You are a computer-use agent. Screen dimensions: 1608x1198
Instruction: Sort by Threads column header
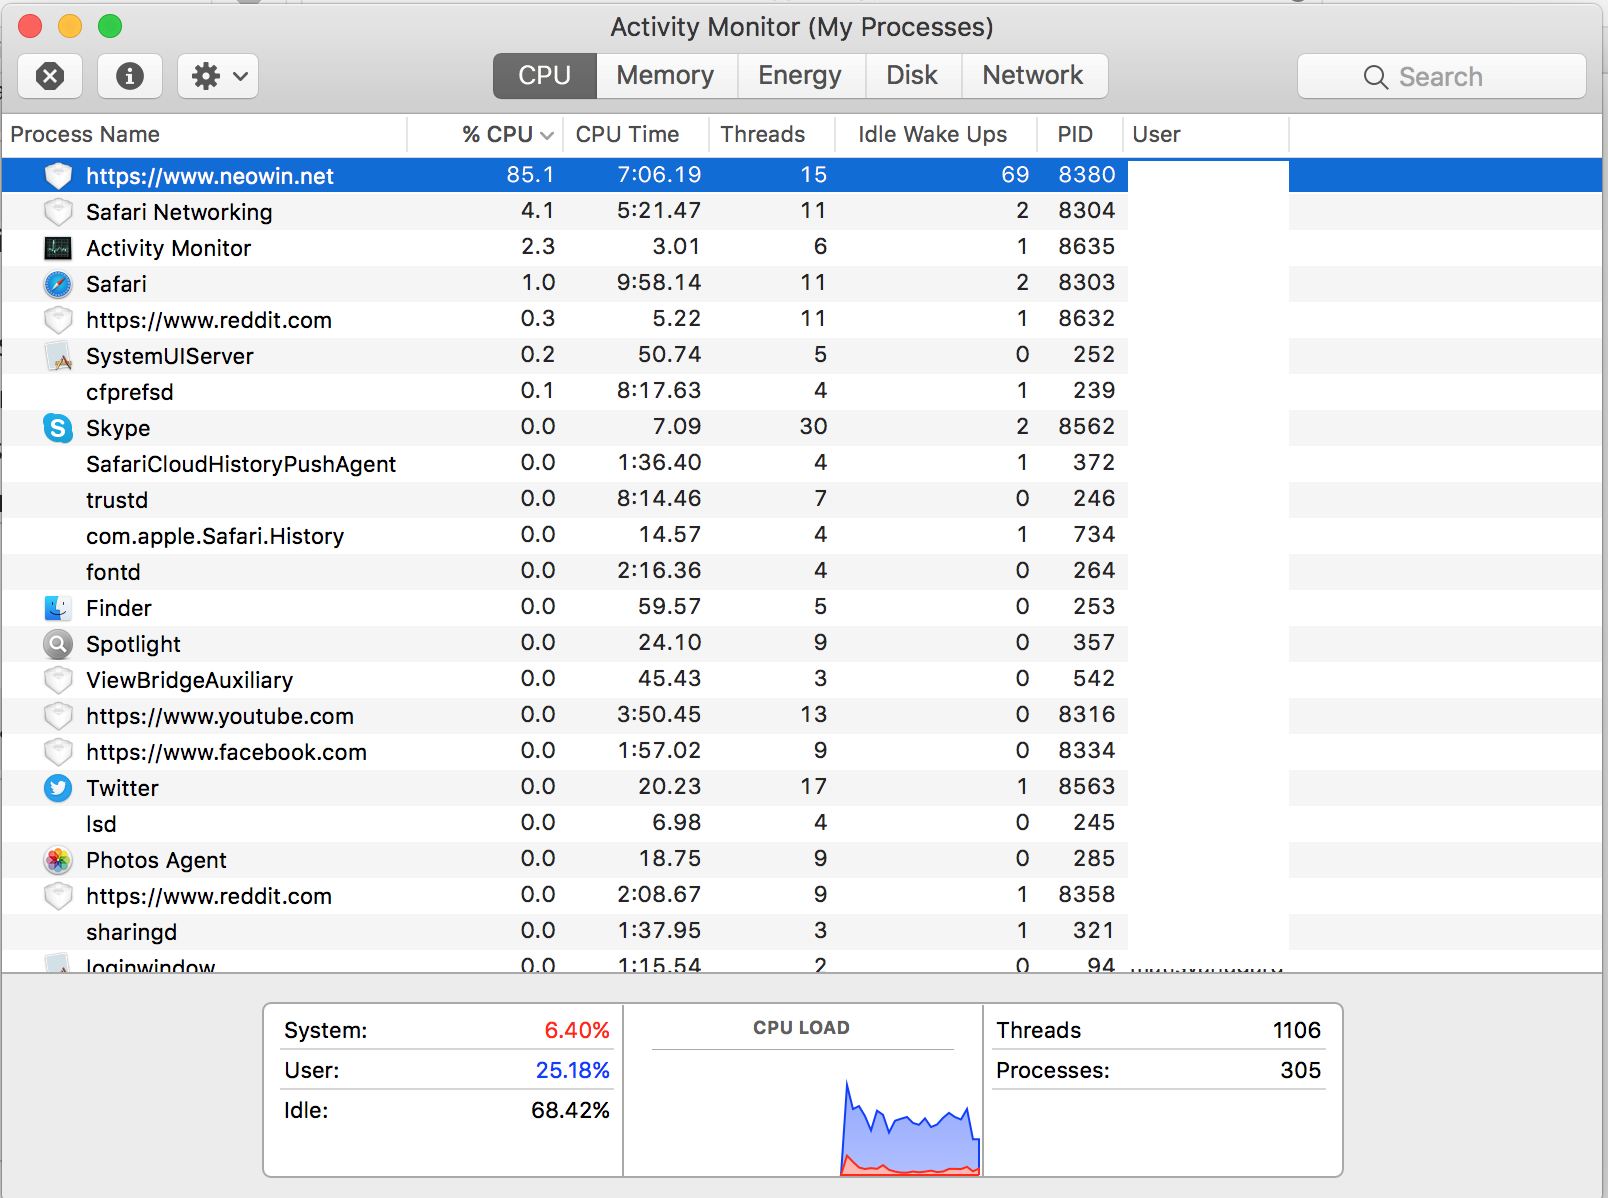[771, 135]
